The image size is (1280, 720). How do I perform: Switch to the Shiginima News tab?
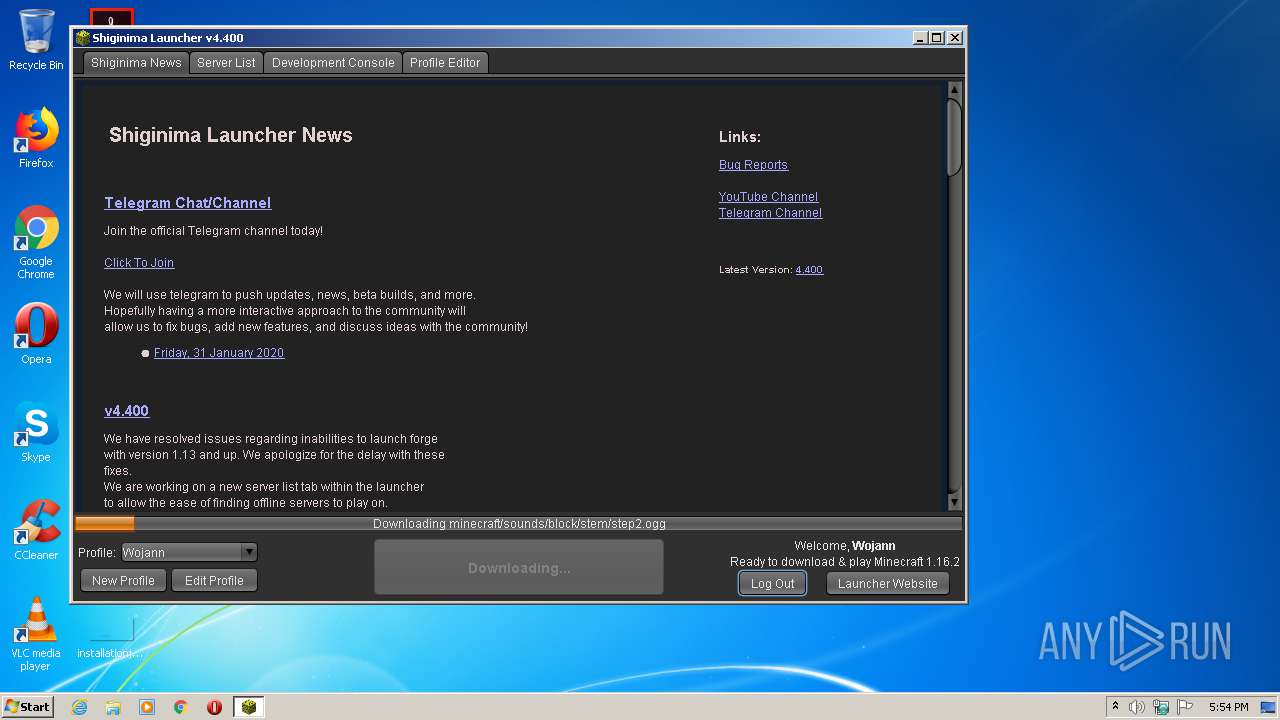(136, 62)
